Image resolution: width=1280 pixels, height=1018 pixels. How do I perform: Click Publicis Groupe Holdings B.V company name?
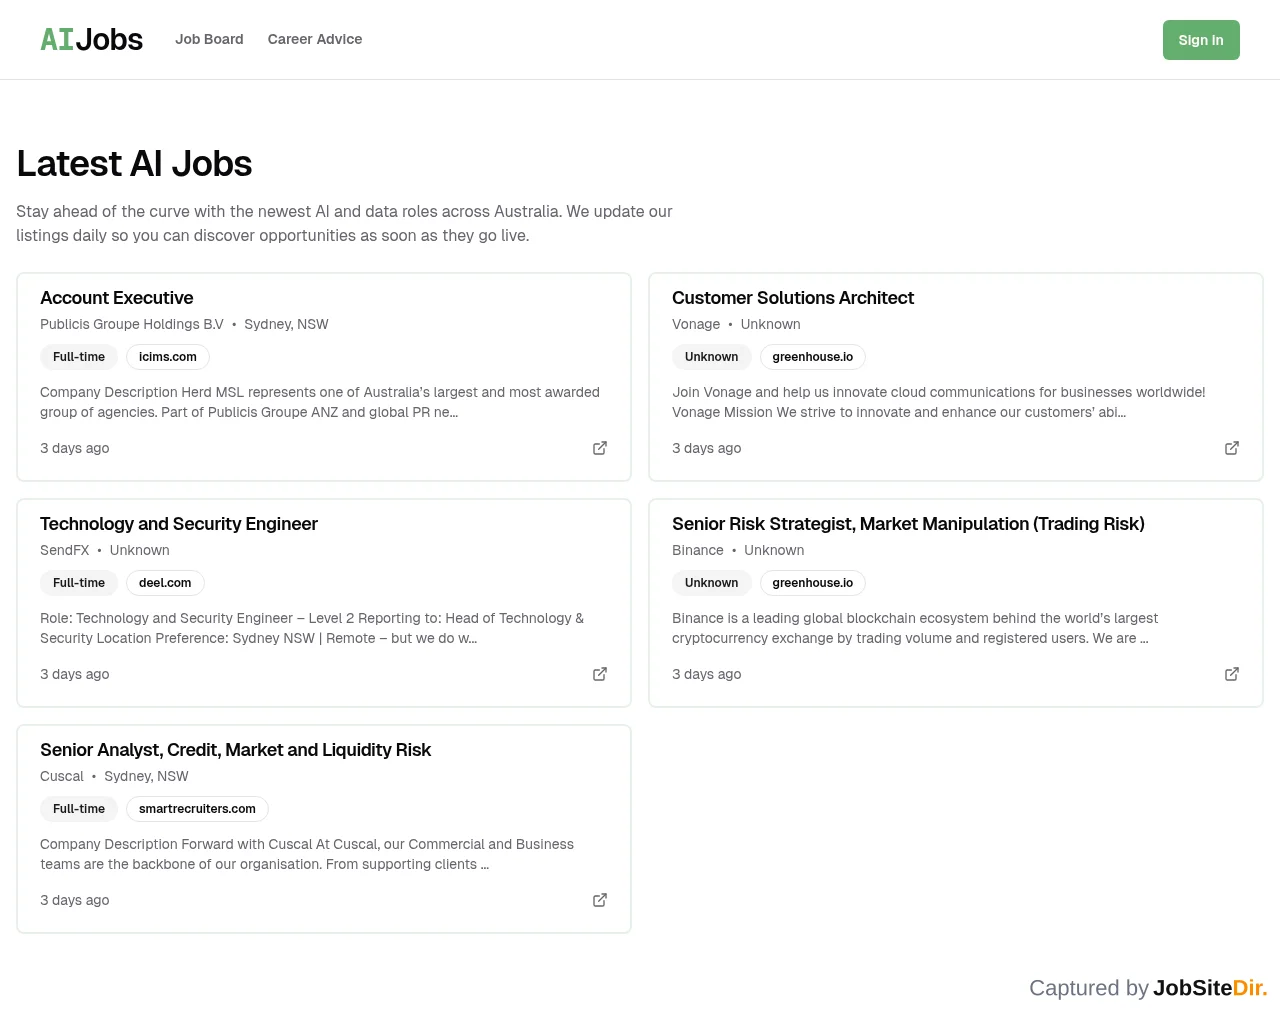pyautogui.click(x=132, y=324)
